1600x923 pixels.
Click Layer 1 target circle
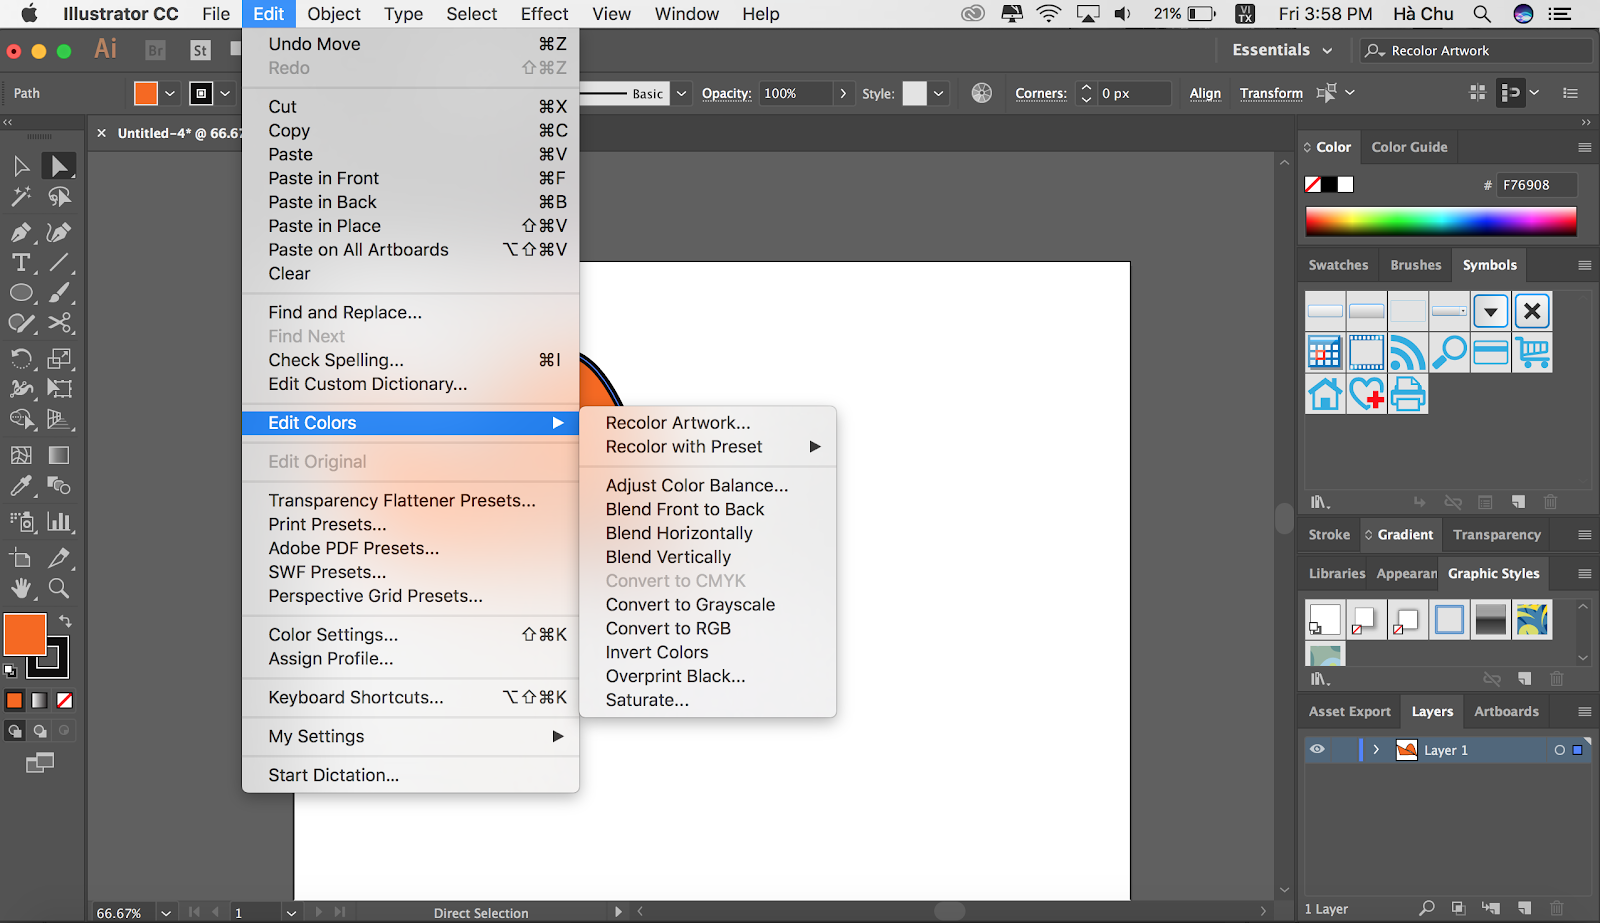1559,750
